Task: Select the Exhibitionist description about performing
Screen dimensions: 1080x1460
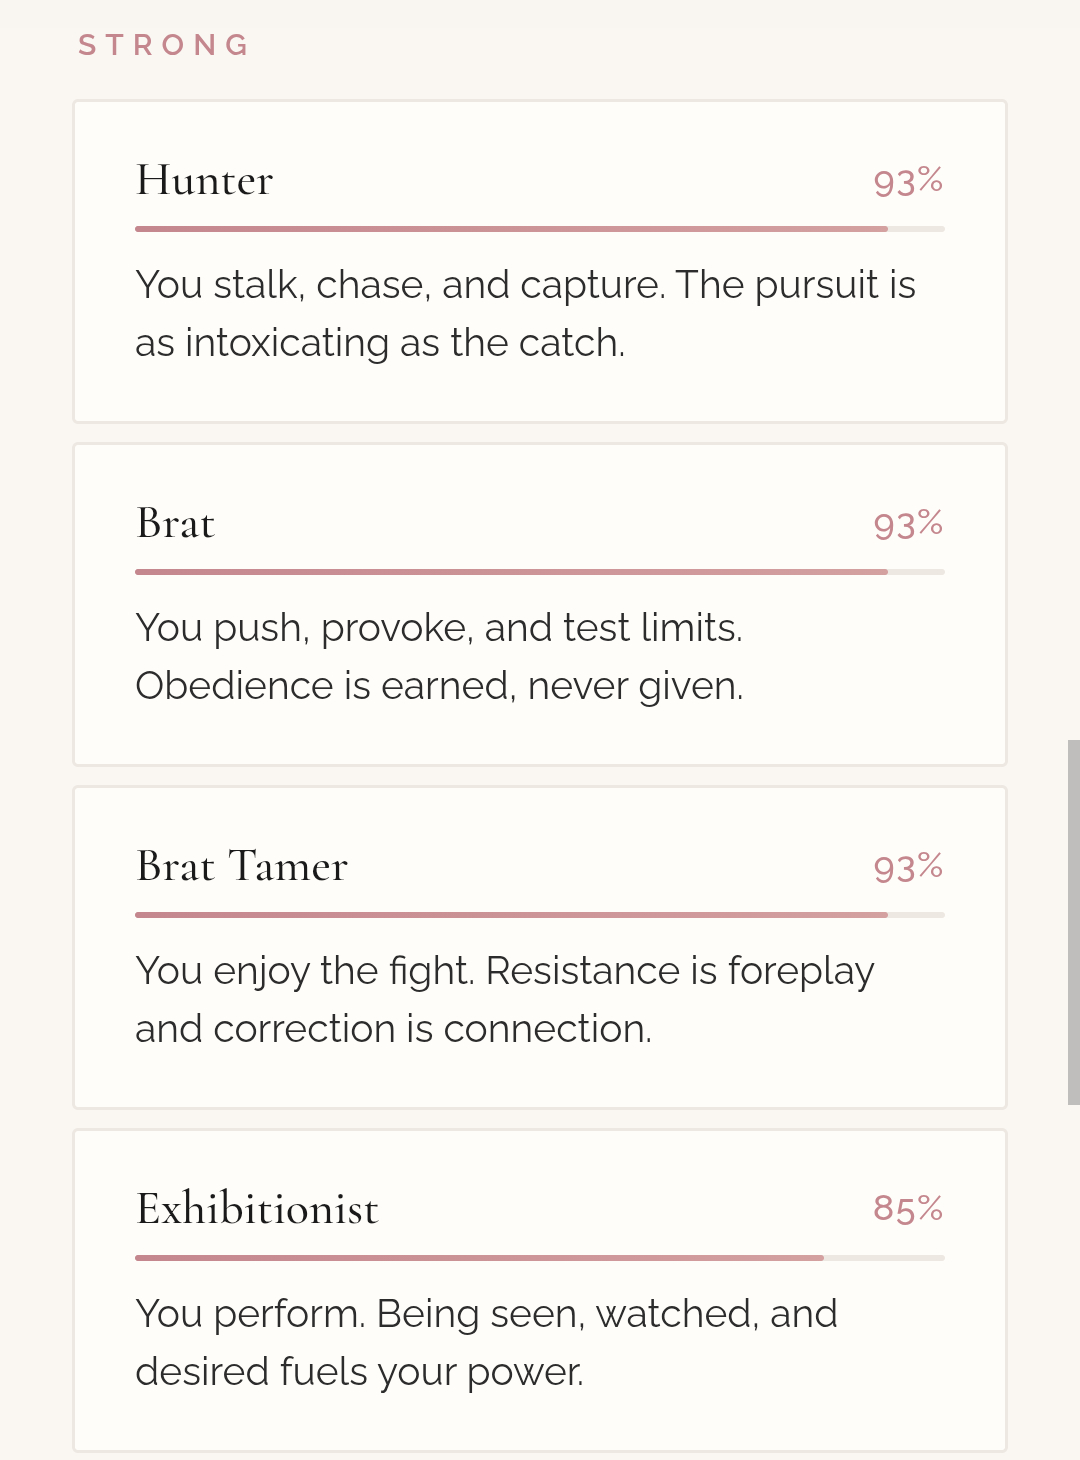Action: coord(486,1343)
